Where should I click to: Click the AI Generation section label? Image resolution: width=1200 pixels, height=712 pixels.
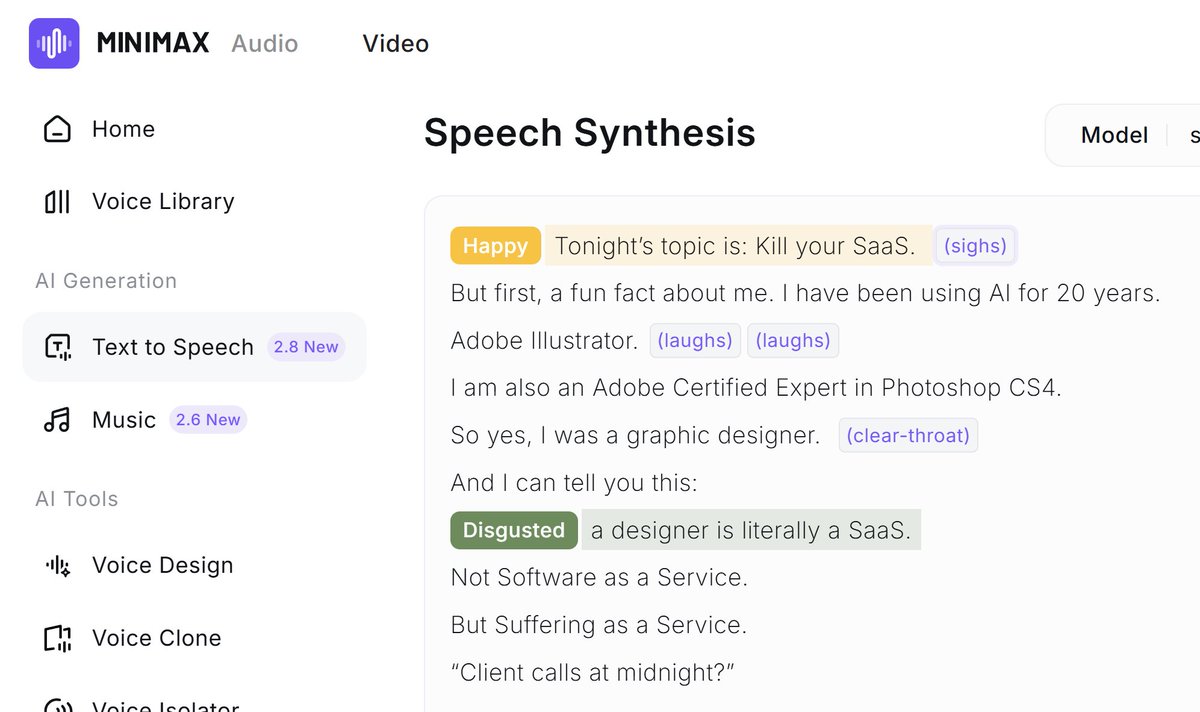106,281
